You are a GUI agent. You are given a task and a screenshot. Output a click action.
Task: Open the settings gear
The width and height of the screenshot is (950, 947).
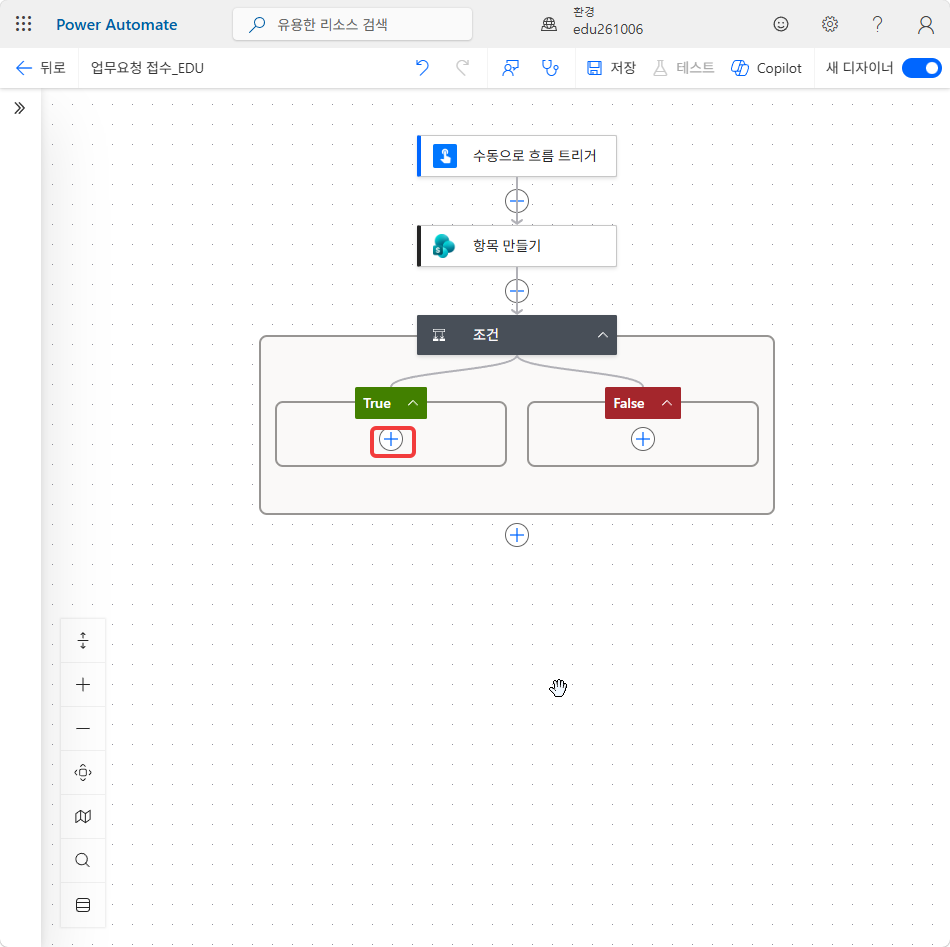click(829, 24)
